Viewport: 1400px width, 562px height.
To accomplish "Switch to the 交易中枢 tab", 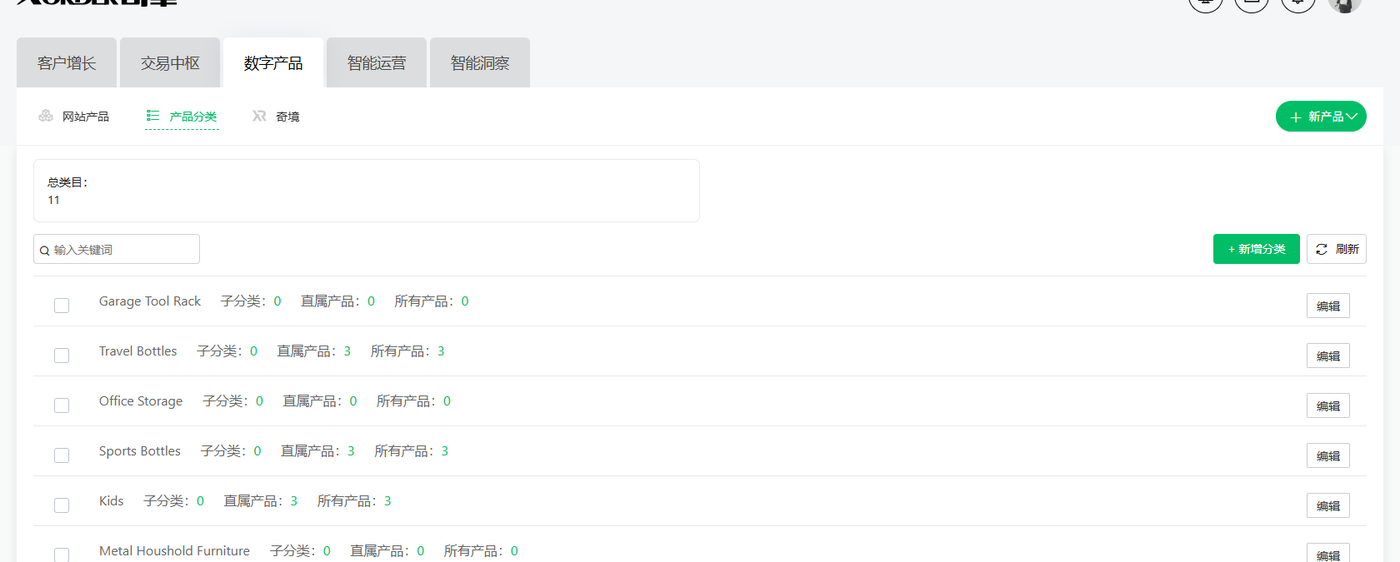I will pos(170,63).
